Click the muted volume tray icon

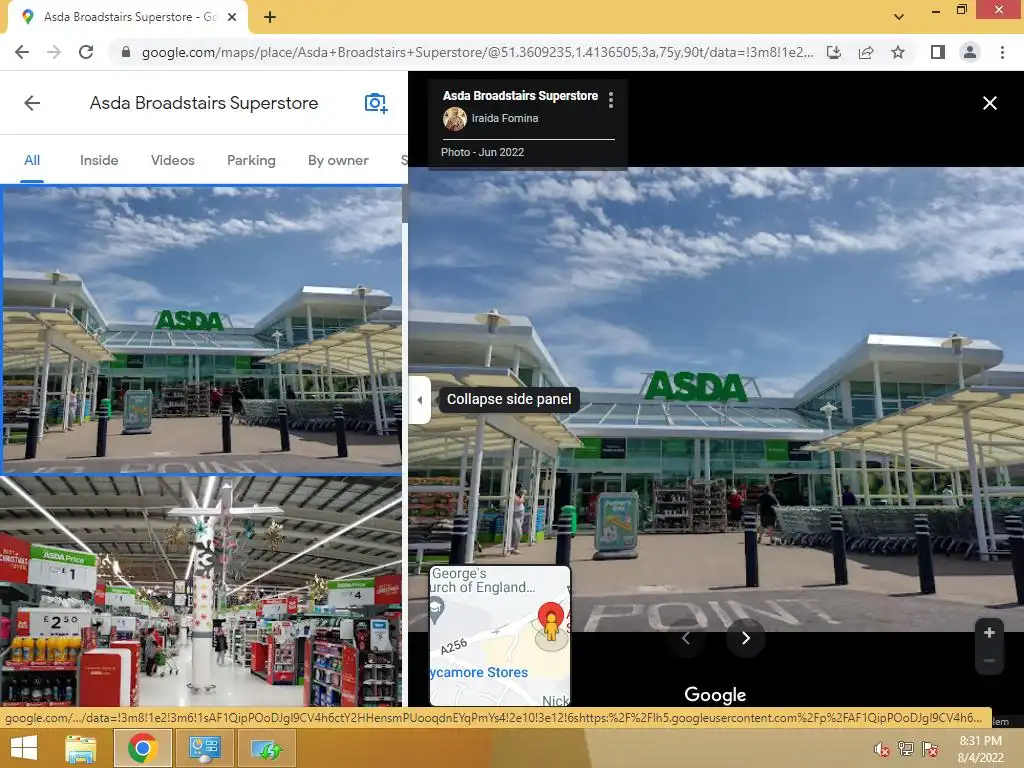(x=882, y=749)
